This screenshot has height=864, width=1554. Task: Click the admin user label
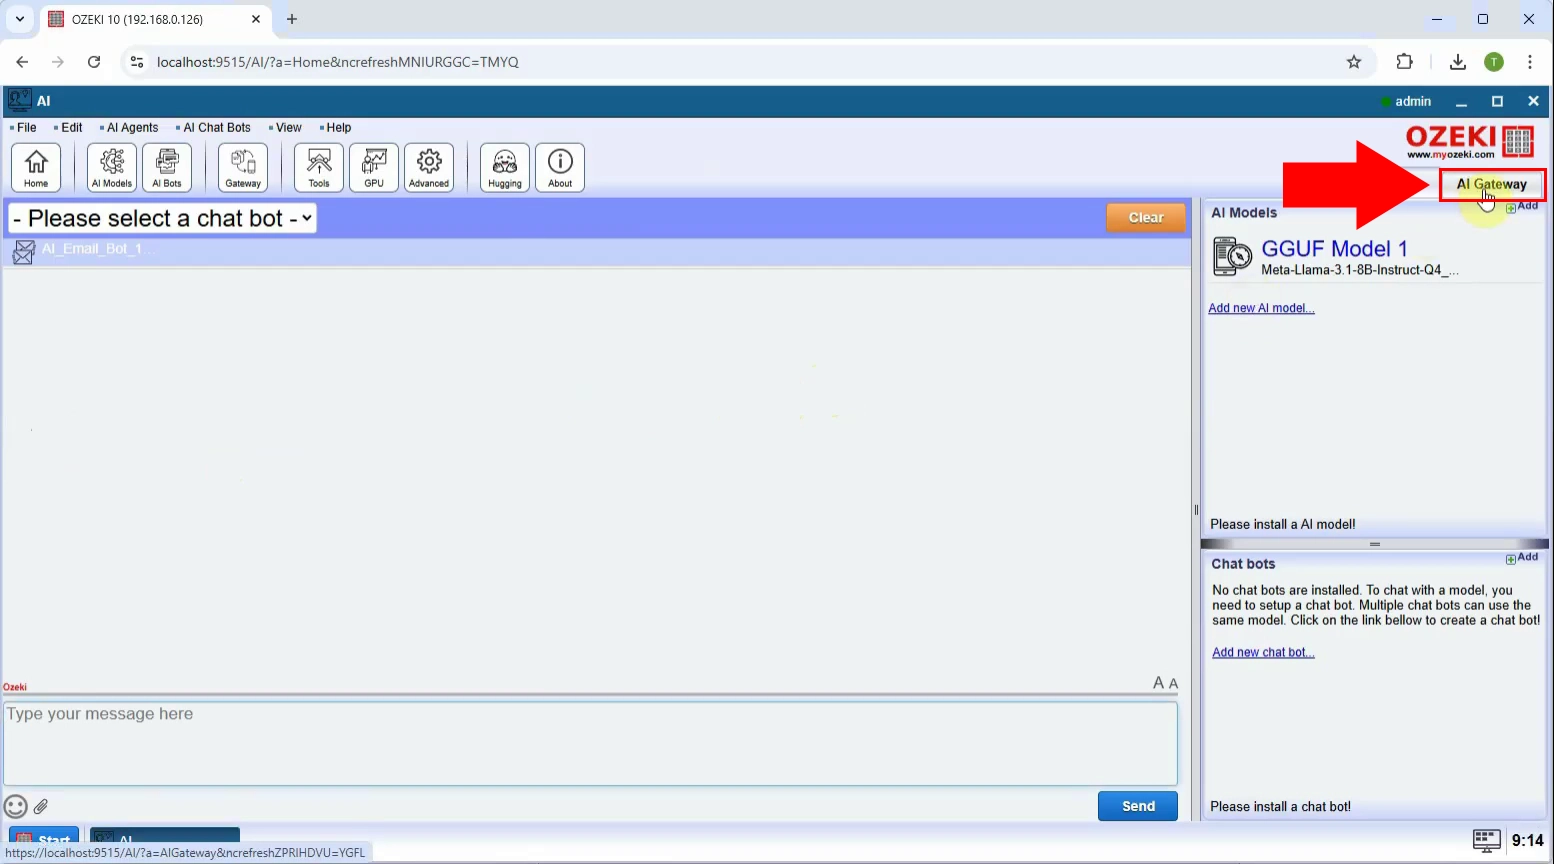(1413, 101)
